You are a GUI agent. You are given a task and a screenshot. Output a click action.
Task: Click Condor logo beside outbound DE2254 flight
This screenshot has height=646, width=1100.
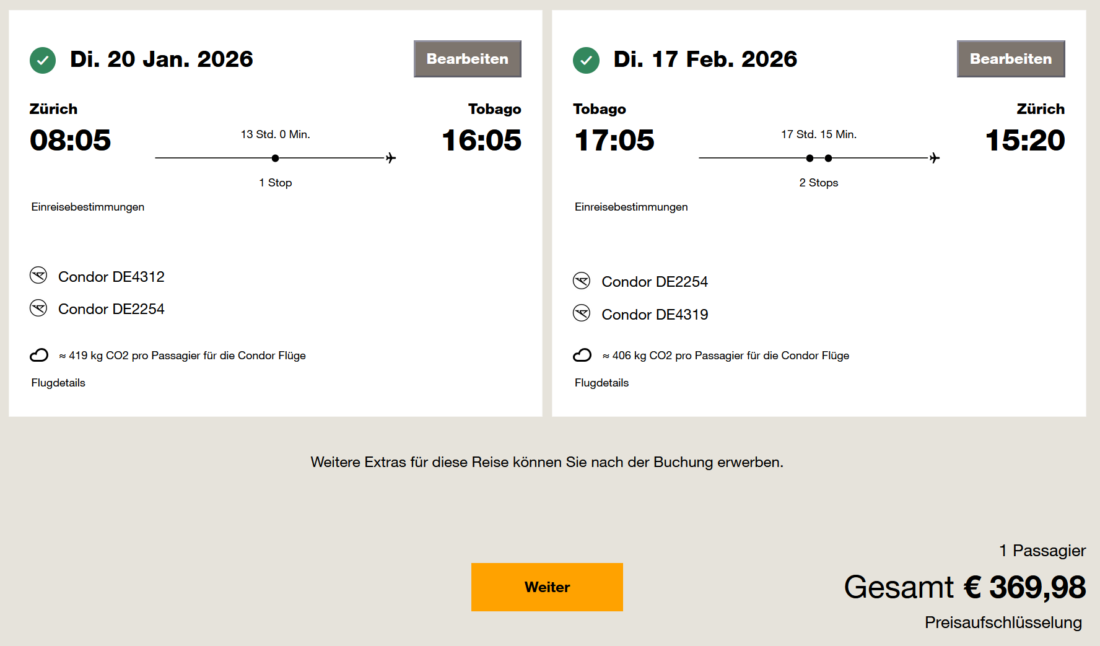point(39,308)
